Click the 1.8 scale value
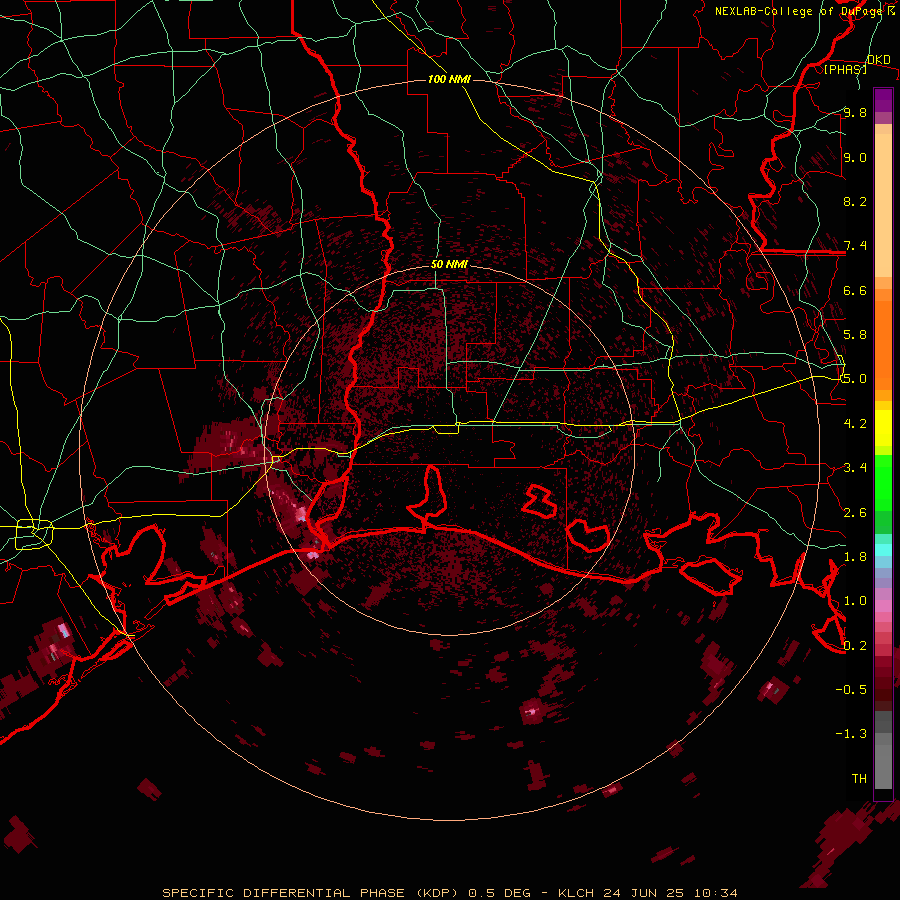The width and height of the screenshot is (900, 900). click(x=855, y=557)
